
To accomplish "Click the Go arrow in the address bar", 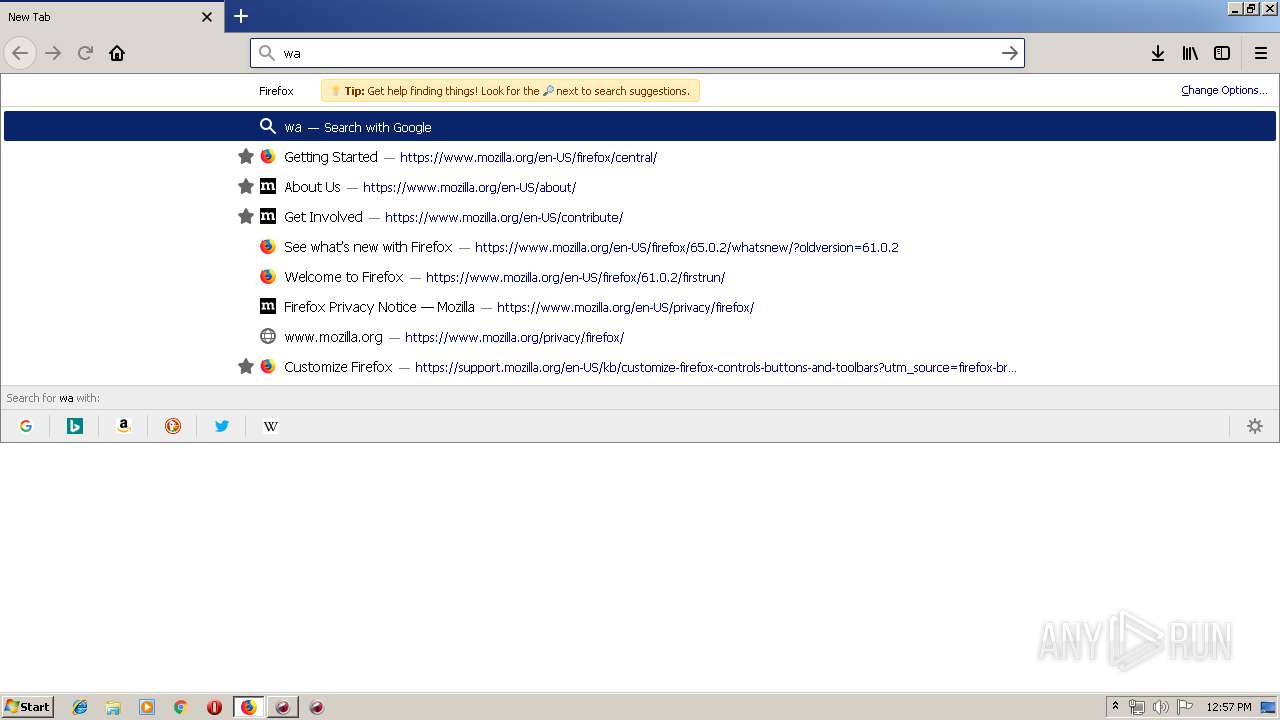I will (1010, 53).
